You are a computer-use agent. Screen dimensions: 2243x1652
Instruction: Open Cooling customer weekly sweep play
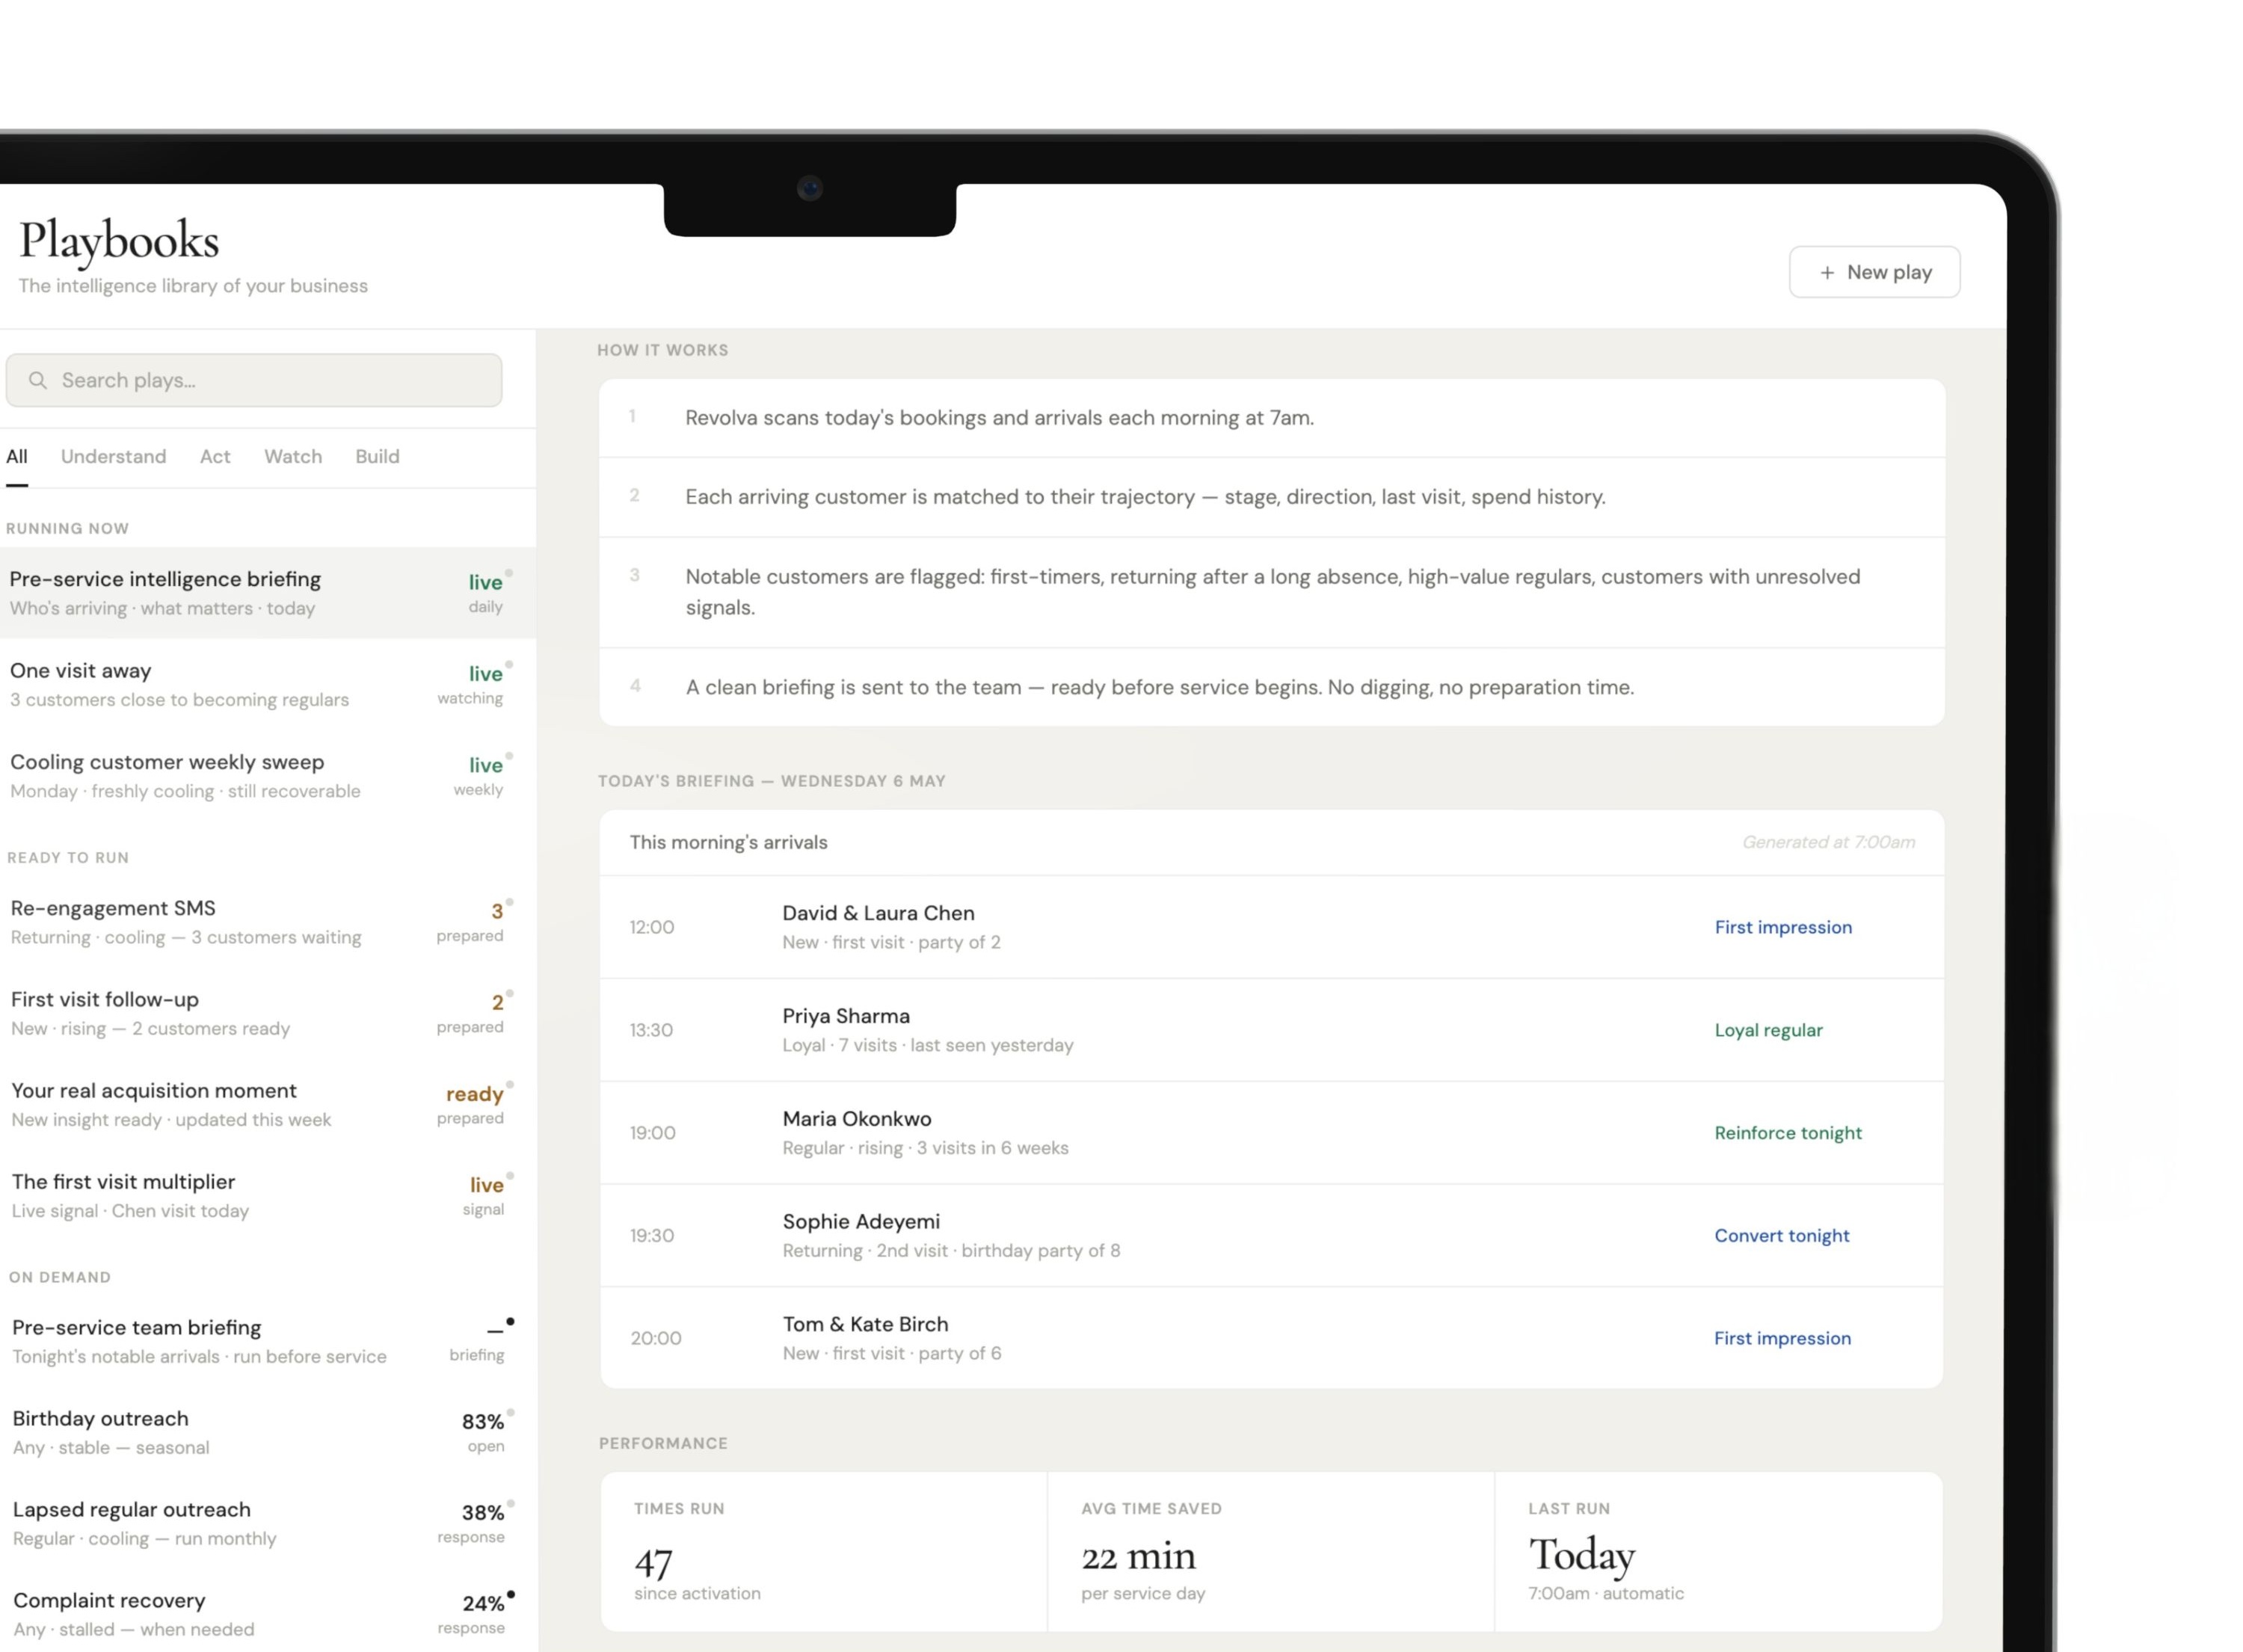point(267,775)
